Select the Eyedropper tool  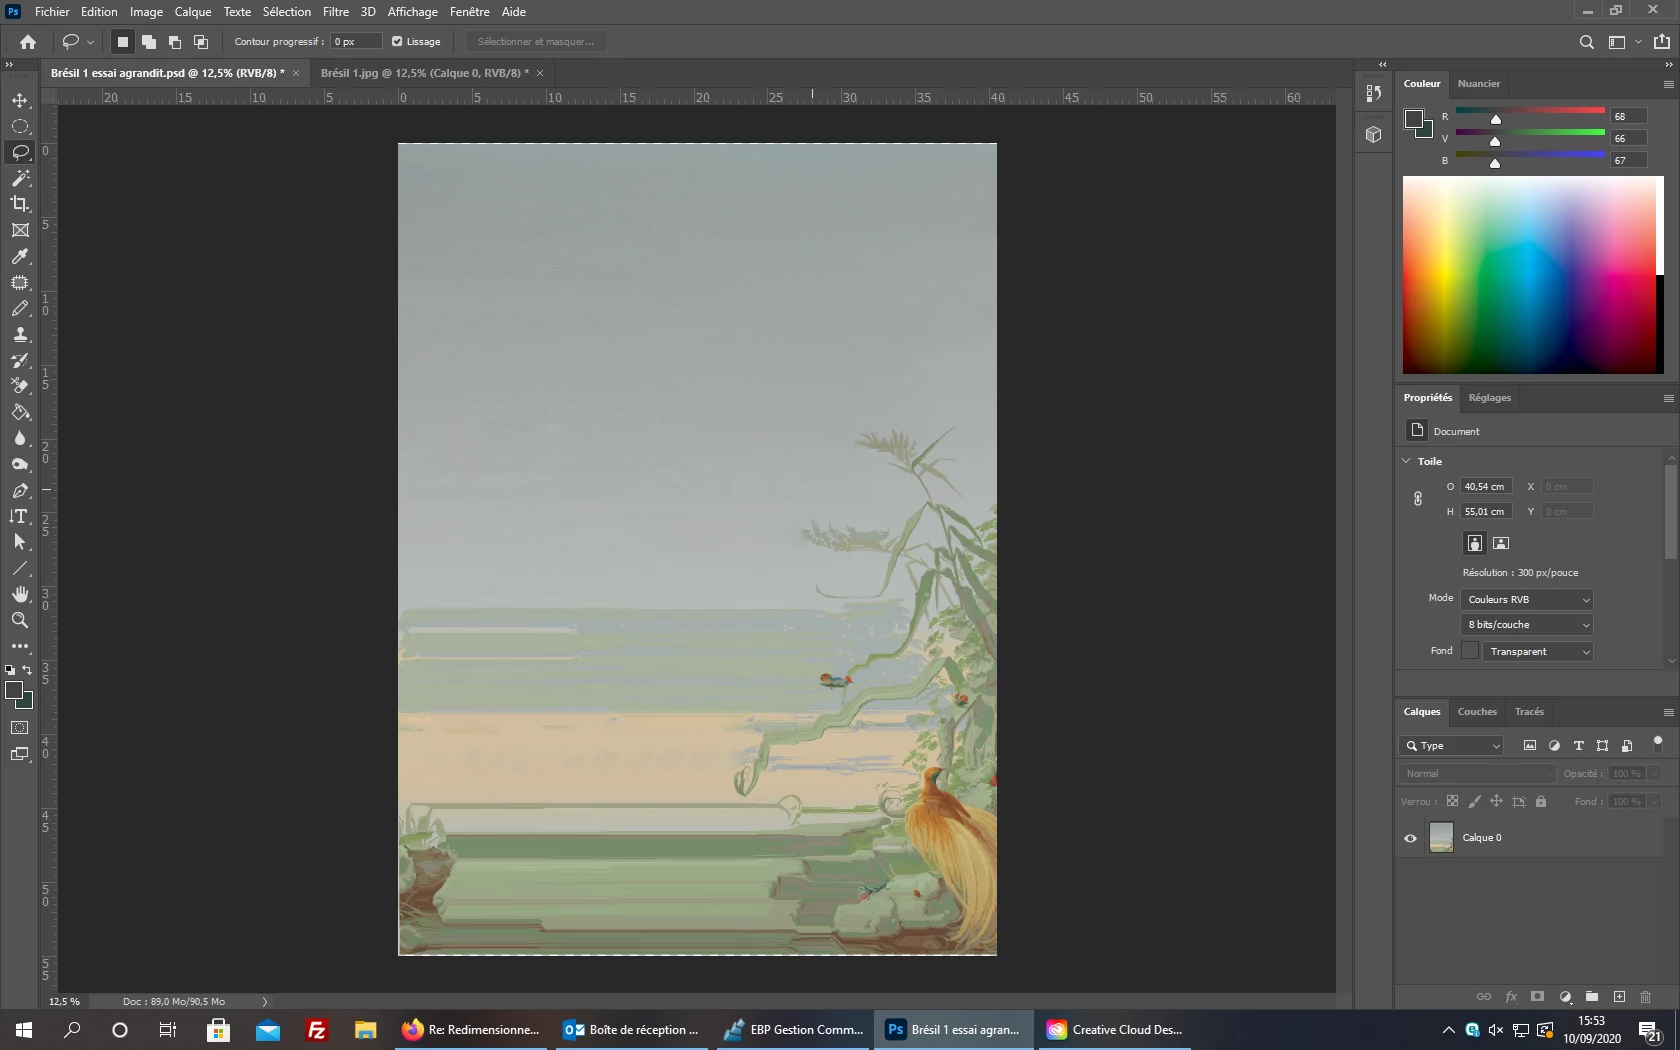pyautogui.click(x=20, y=257)
